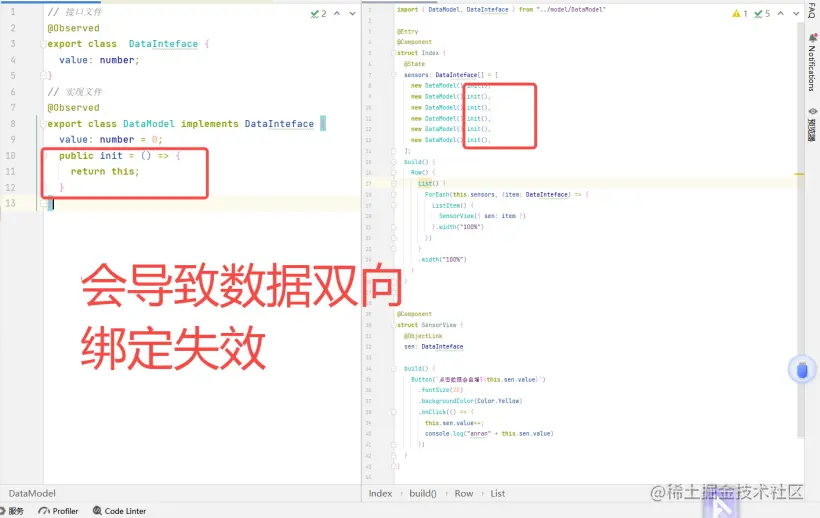
Task: Click the floating blue assistant button
Action: tap(802, 370)
